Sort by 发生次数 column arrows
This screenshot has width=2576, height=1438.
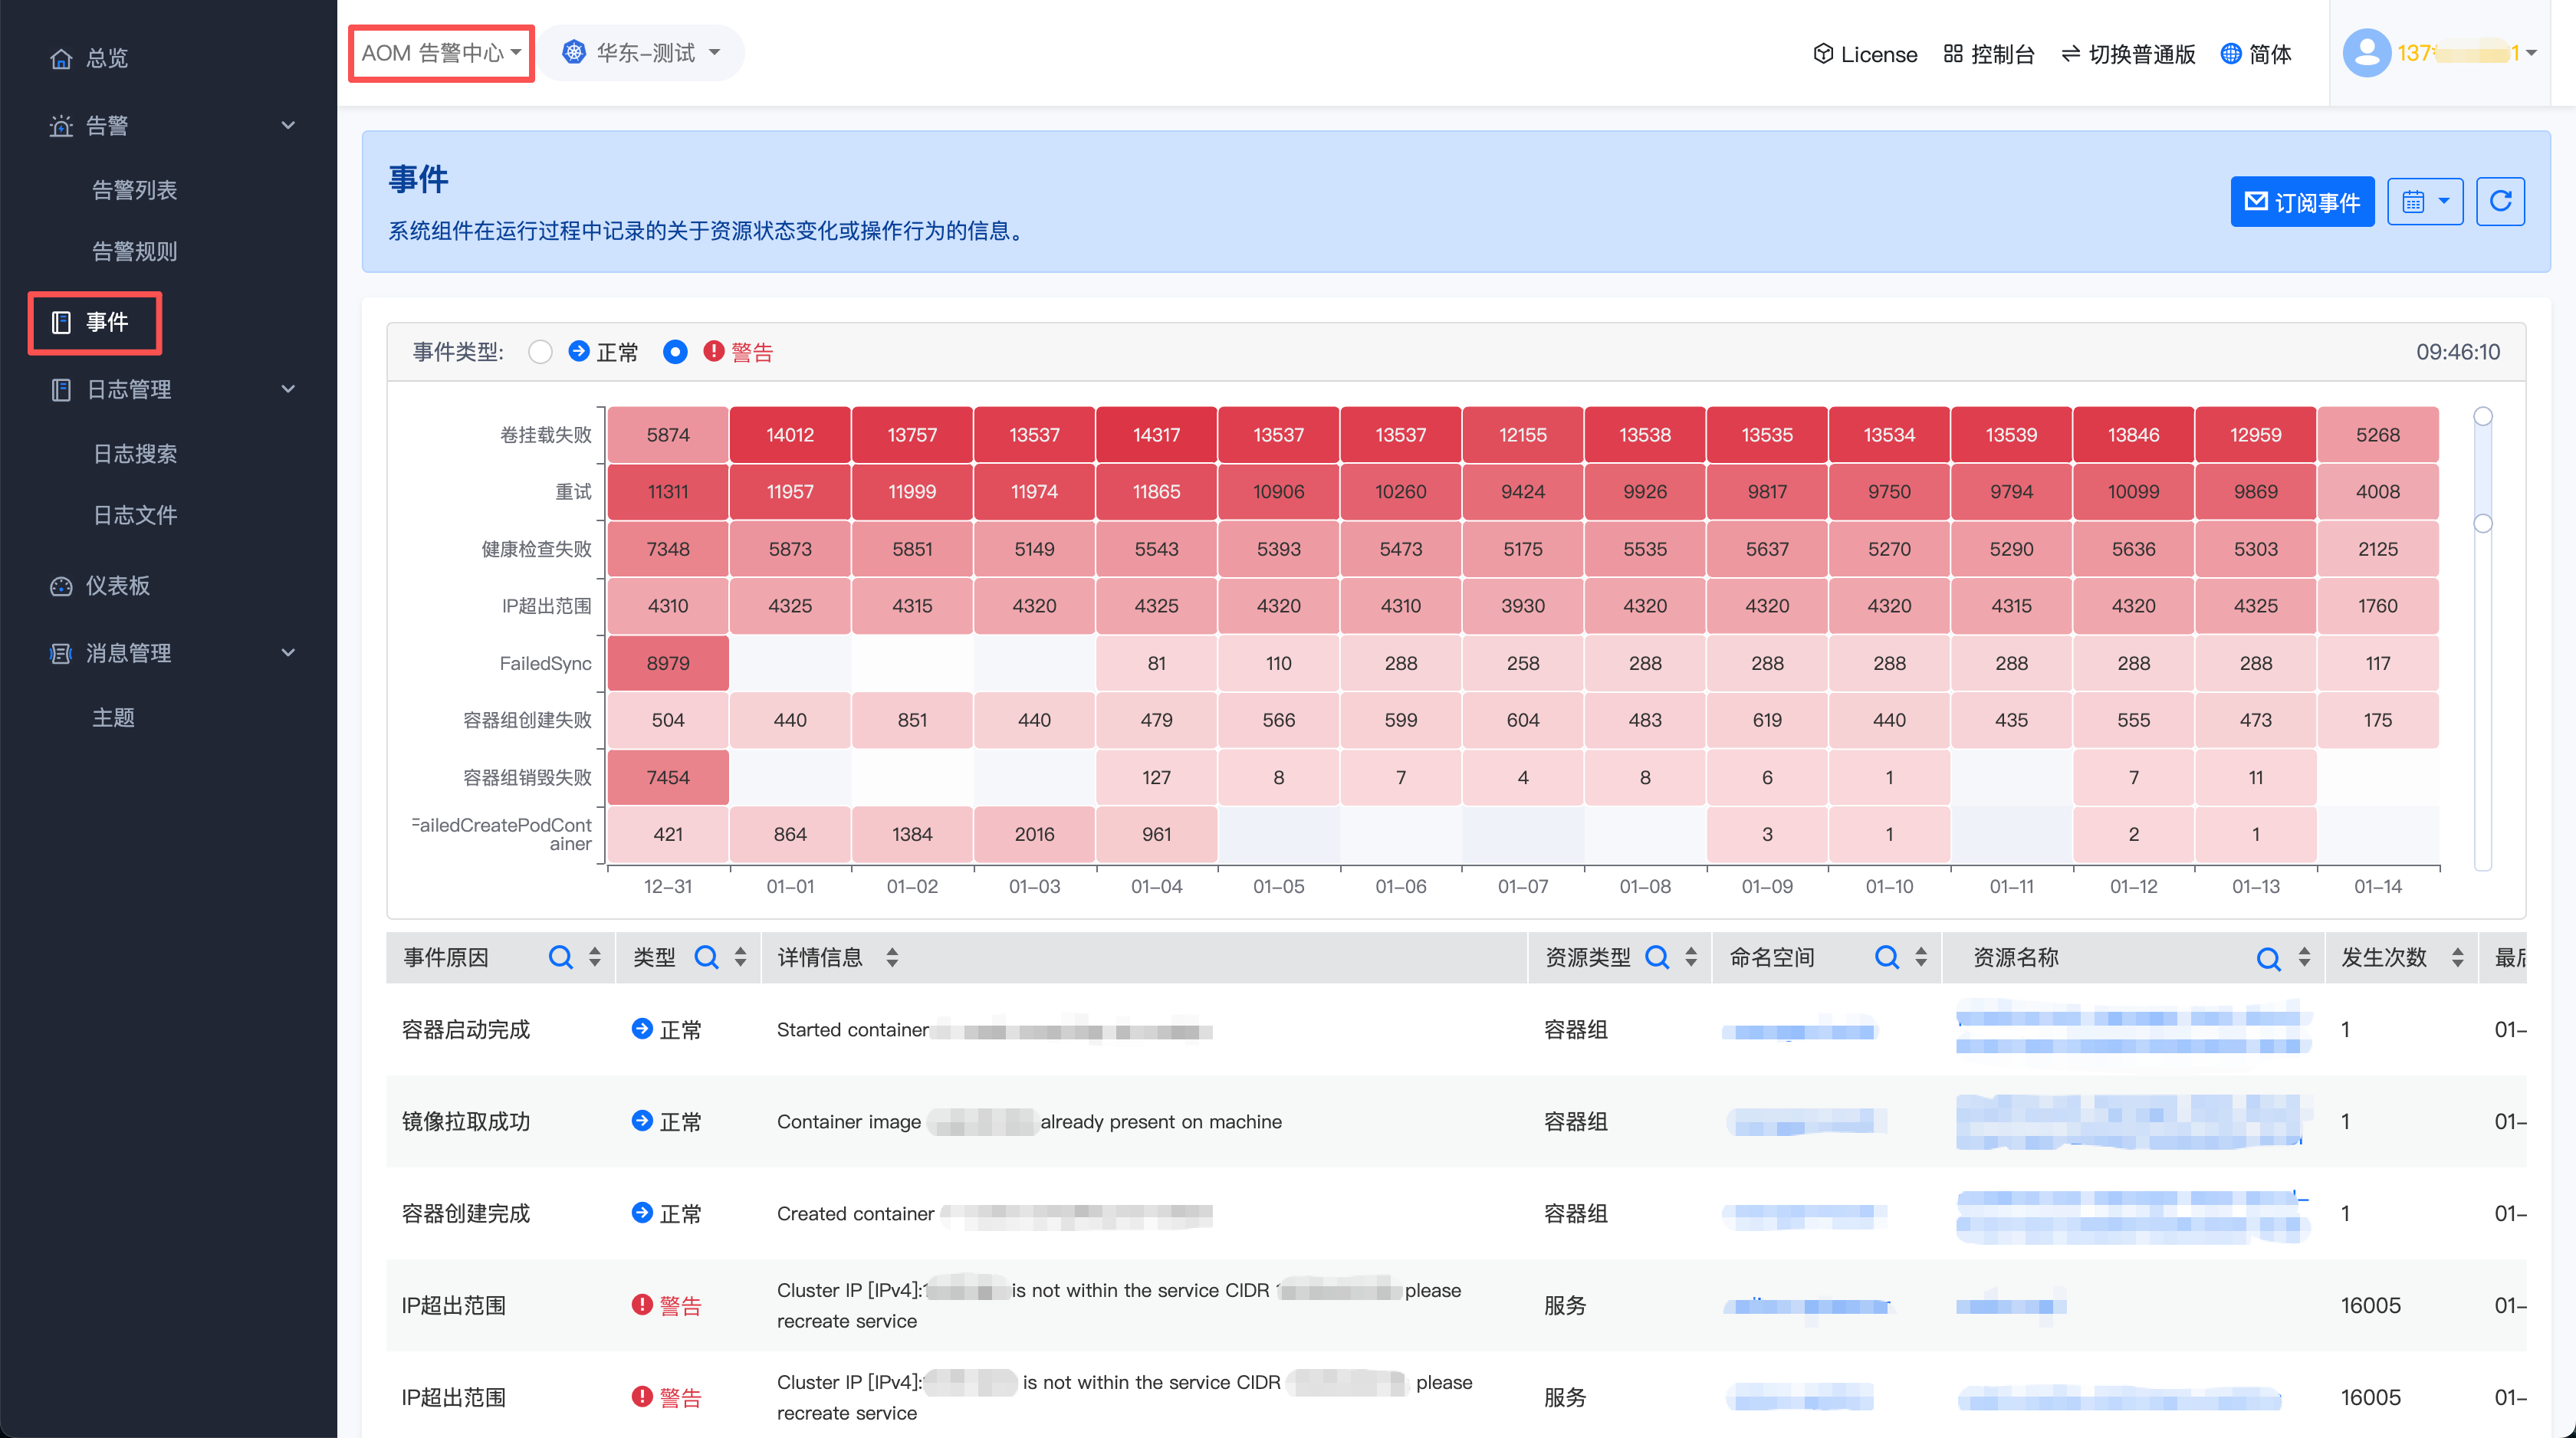[x=2457, y=957]
